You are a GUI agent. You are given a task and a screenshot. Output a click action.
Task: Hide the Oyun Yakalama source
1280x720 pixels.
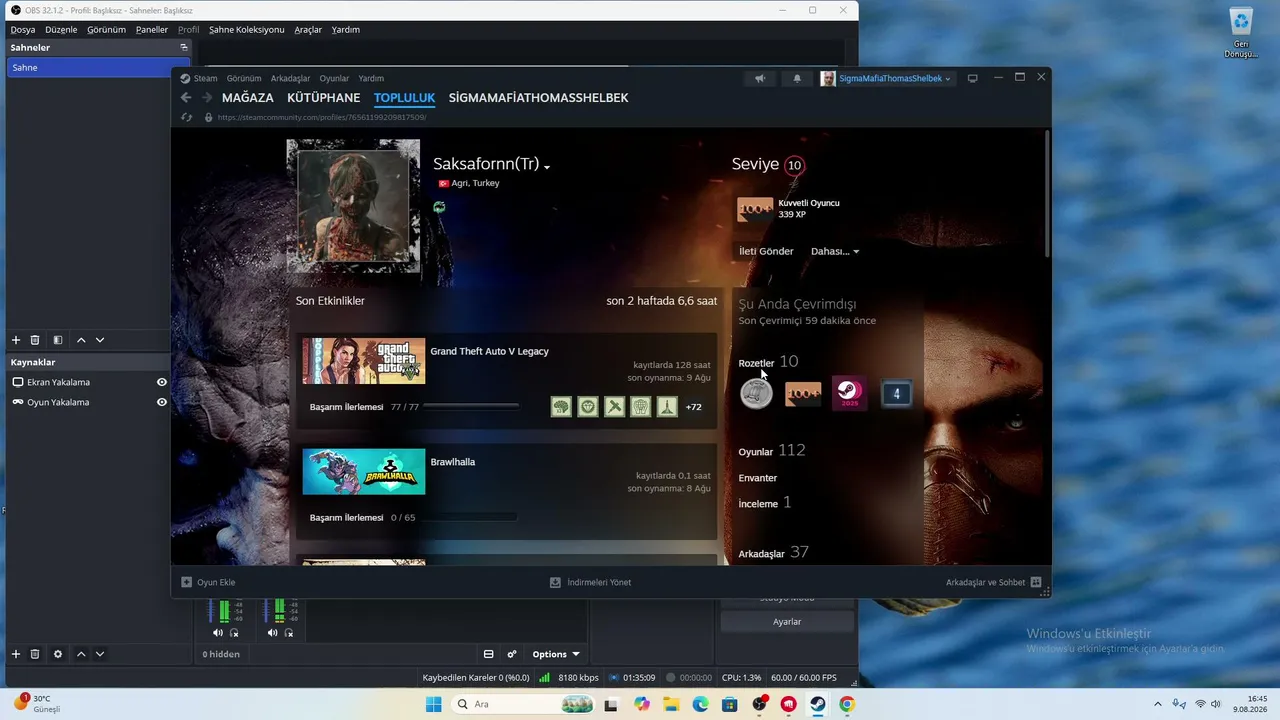click(162, 402)
